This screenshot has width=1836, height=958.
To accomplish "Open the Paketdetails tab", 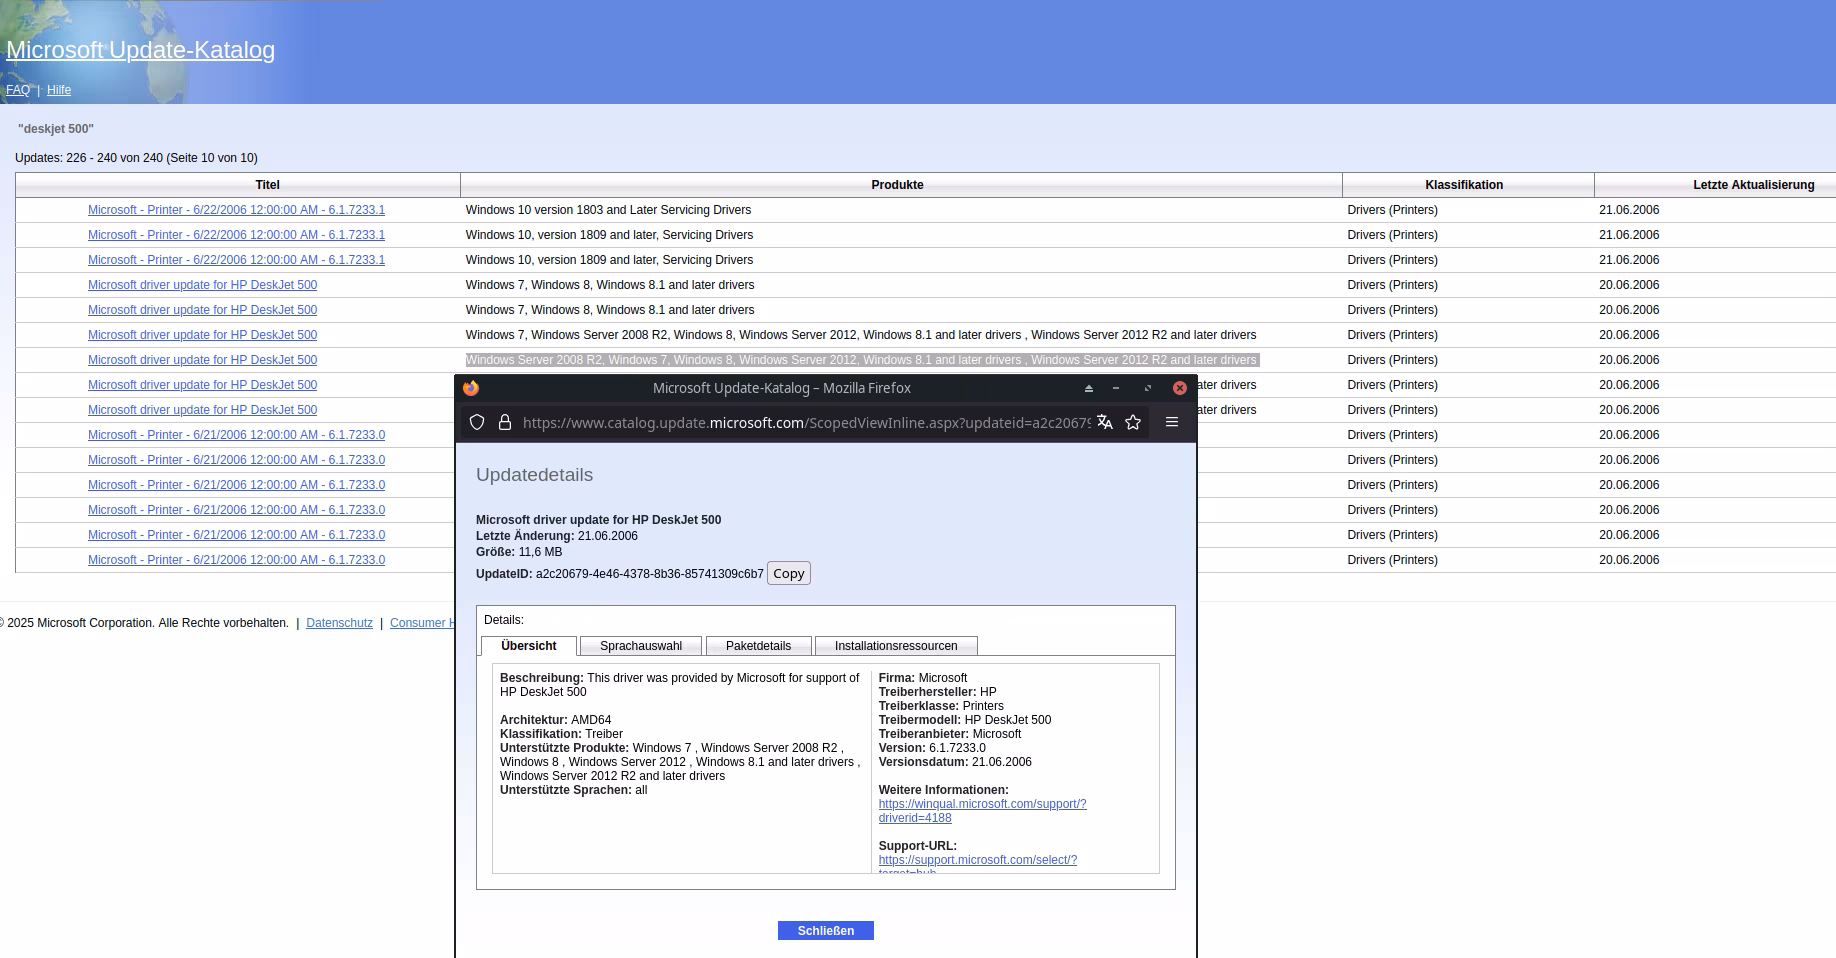I will pos(758,646).
